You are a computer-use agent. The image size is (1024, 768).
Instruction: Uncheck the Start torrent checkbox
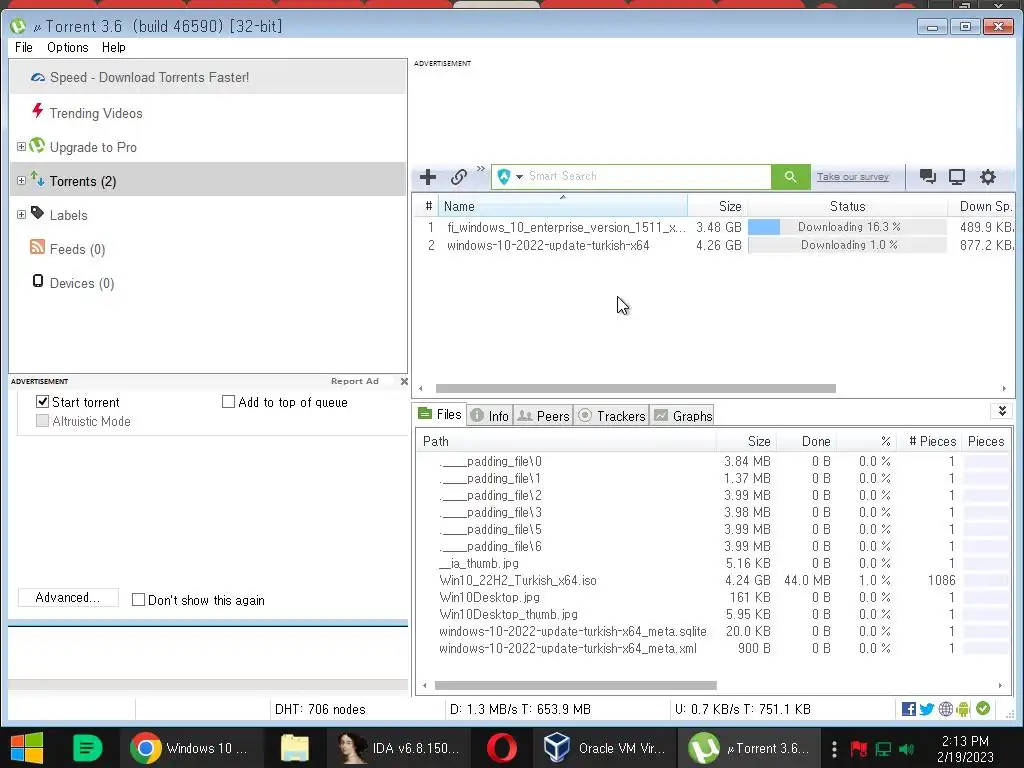click(x=42, y=402)
